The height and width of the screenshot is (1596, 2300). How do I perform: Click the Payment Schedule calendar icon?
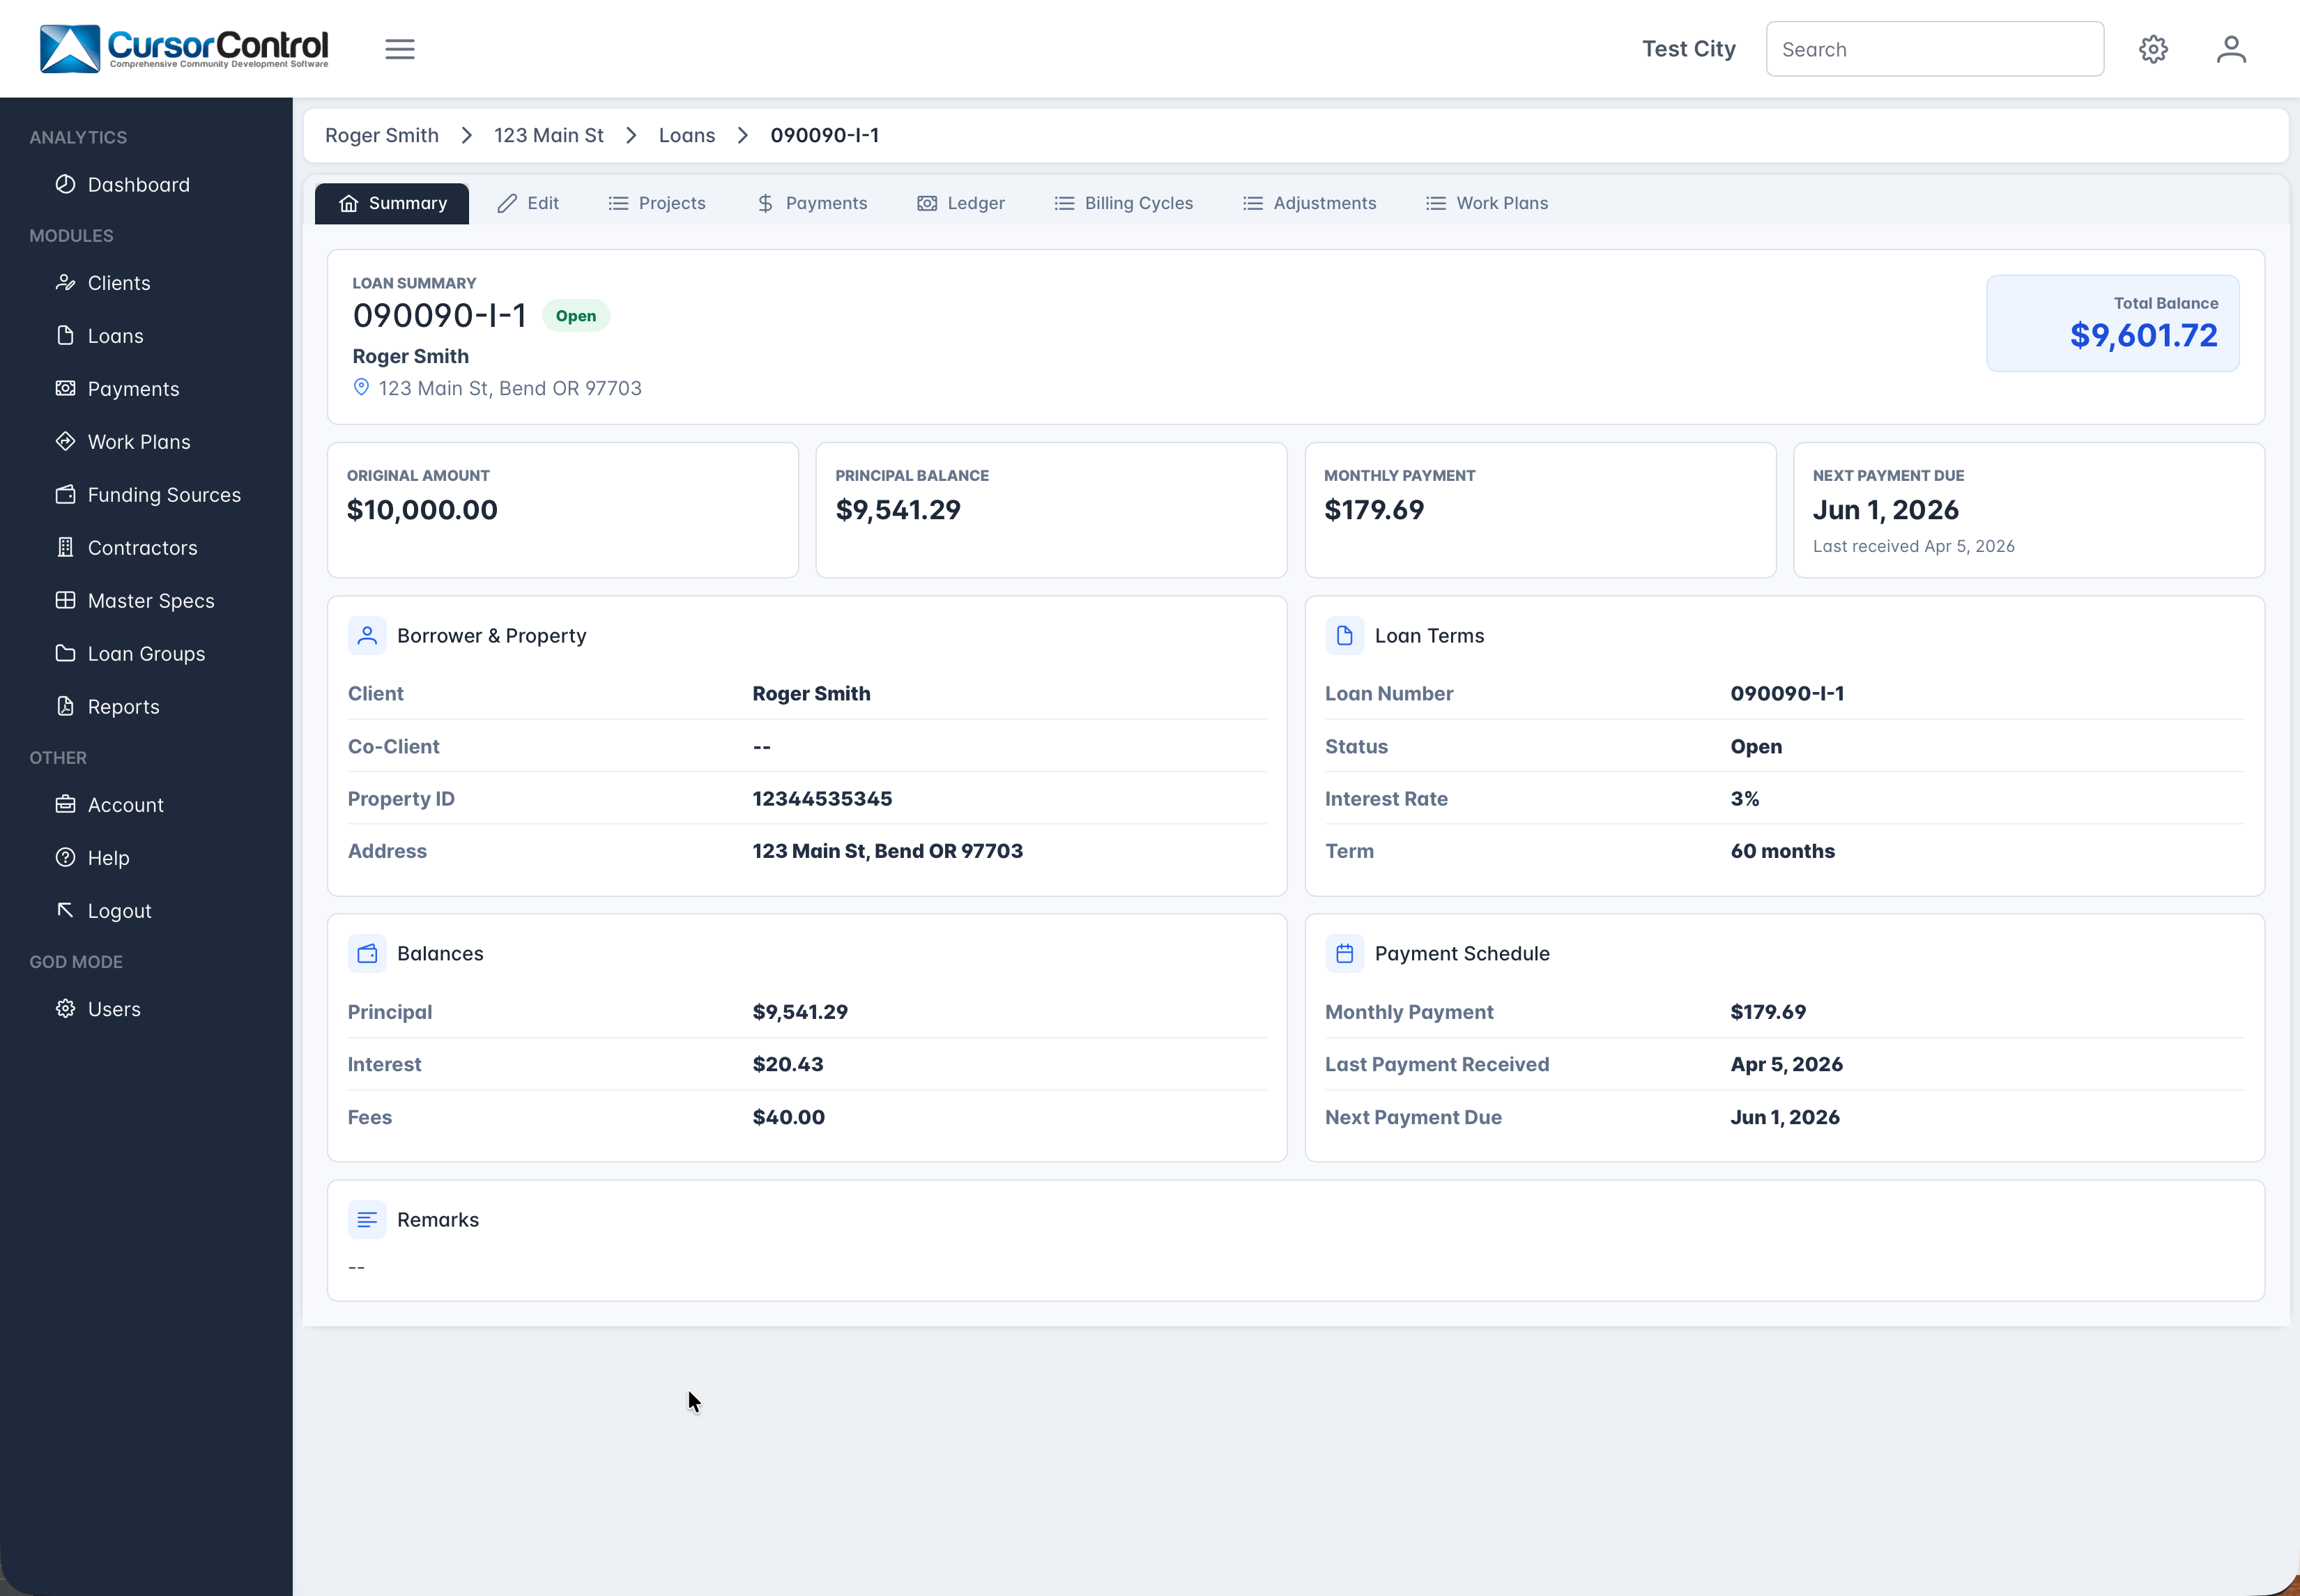1344,953
